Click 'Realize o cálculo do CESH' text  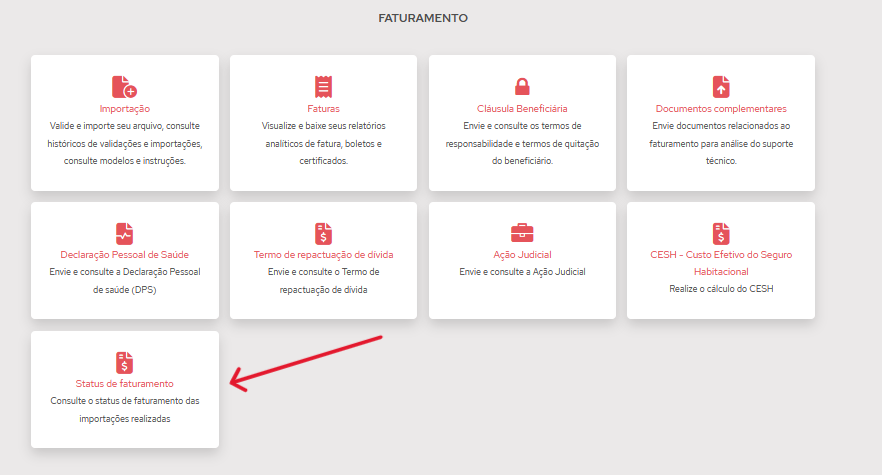(x=721, y=289)
